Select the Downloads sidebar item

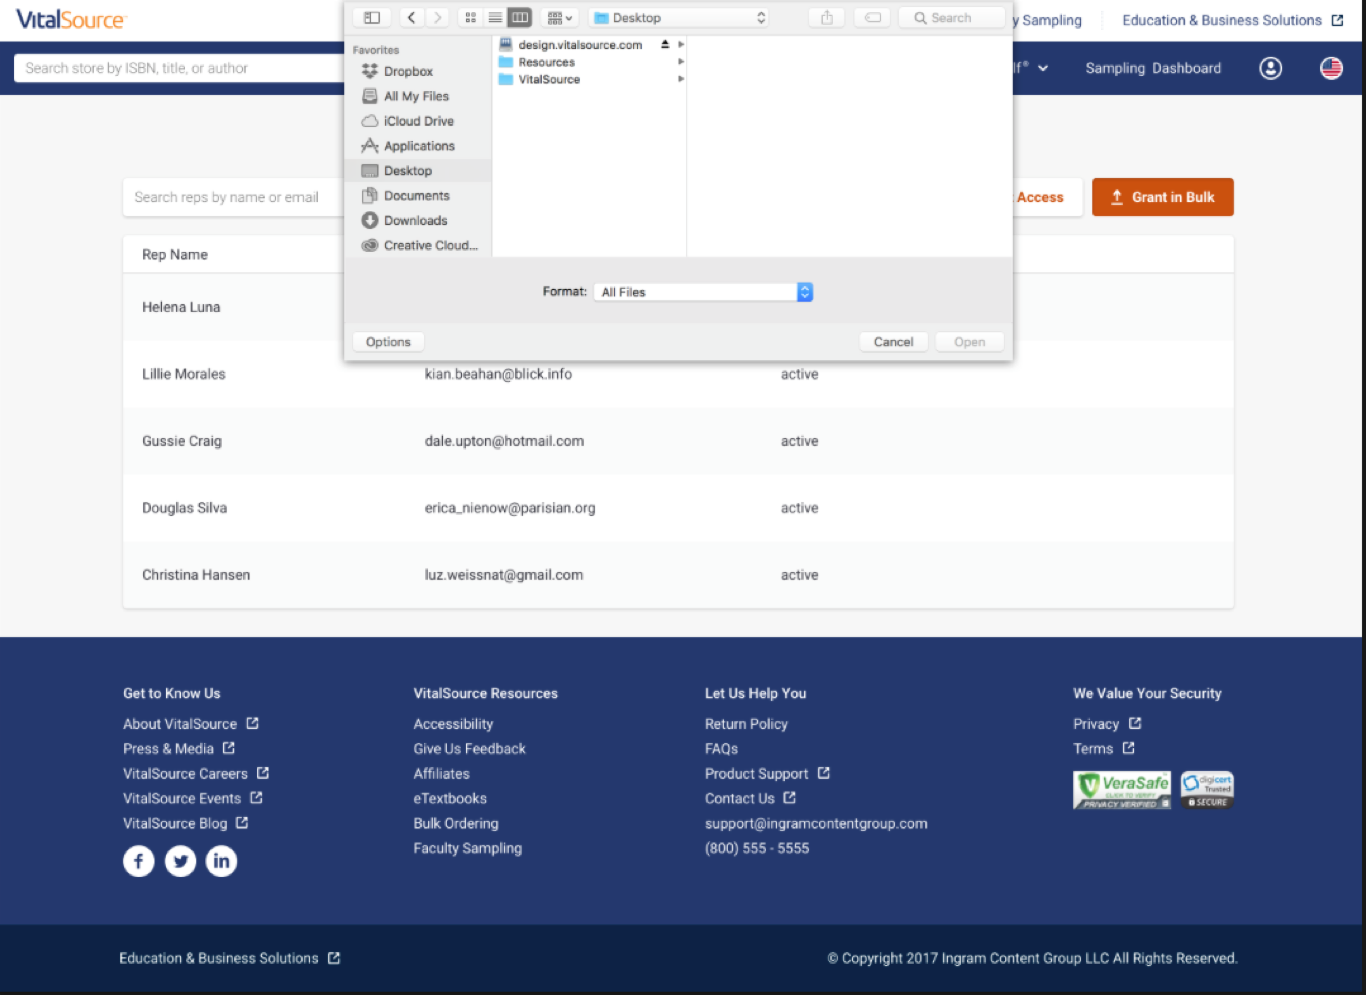tap(413, 220)
